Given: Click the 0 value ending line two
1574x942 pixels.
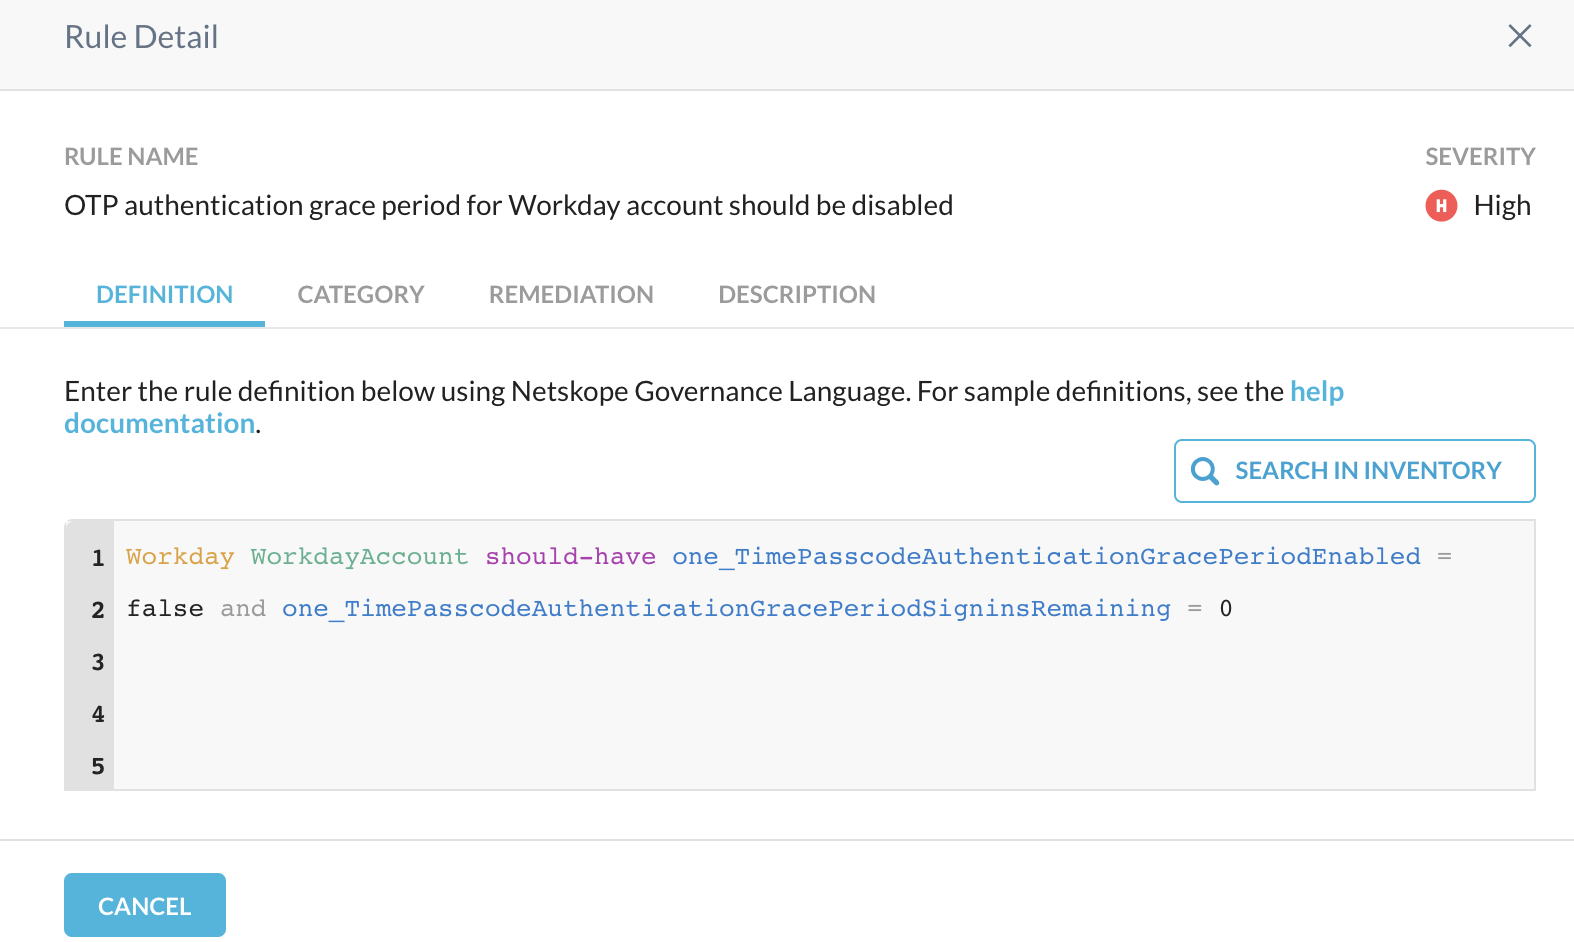Looking at the screenshot, I should point(1226,609).
